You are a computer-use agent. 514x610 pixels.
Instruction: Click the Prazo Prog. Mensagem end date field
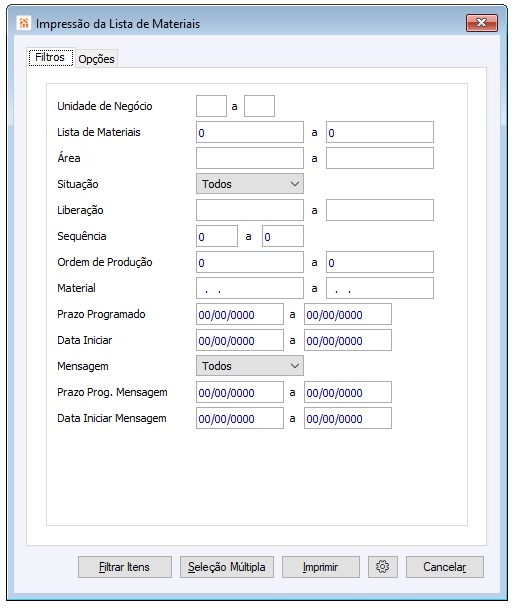348,392
